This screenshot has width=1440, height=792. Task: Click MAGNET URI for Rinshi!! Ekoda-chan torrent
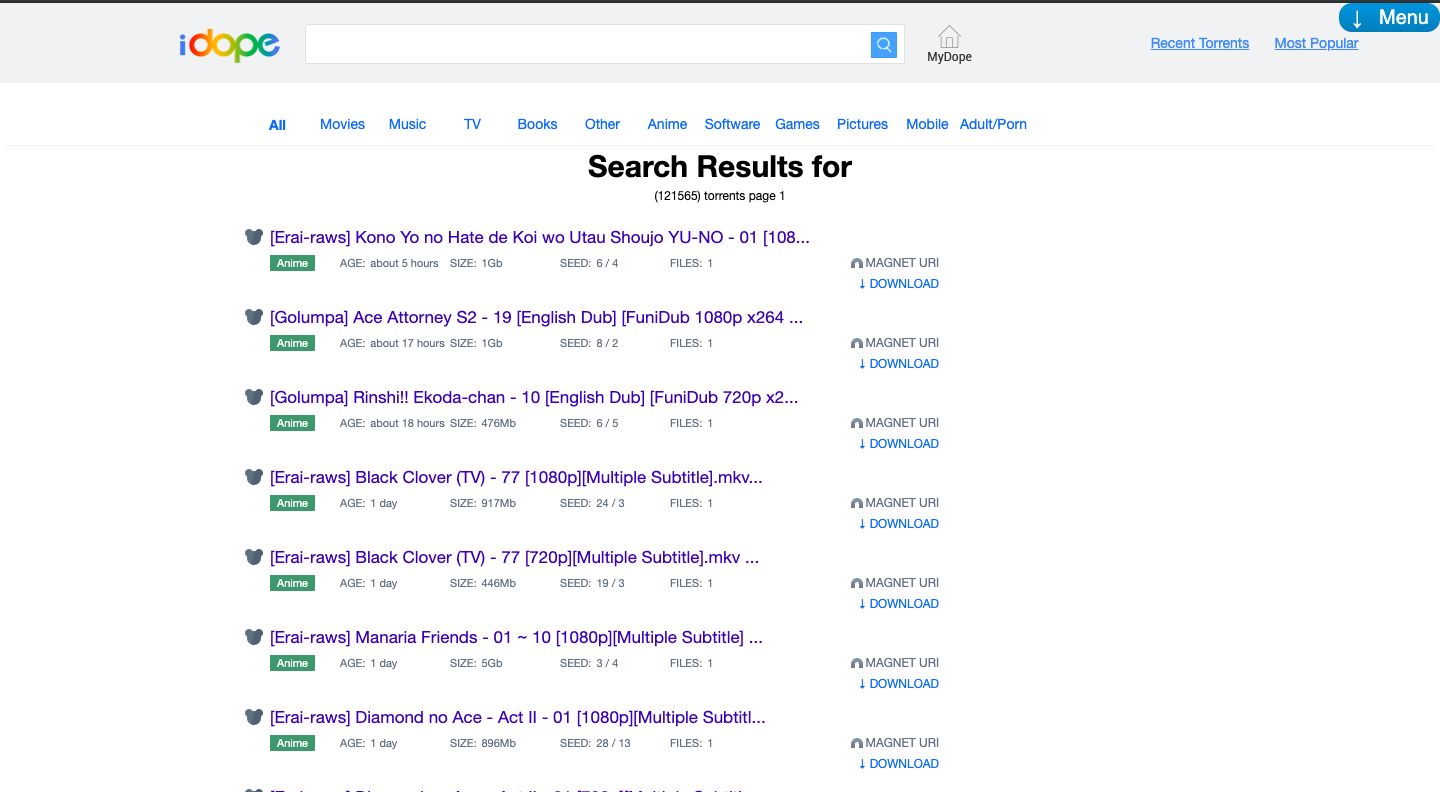(895, 423)
